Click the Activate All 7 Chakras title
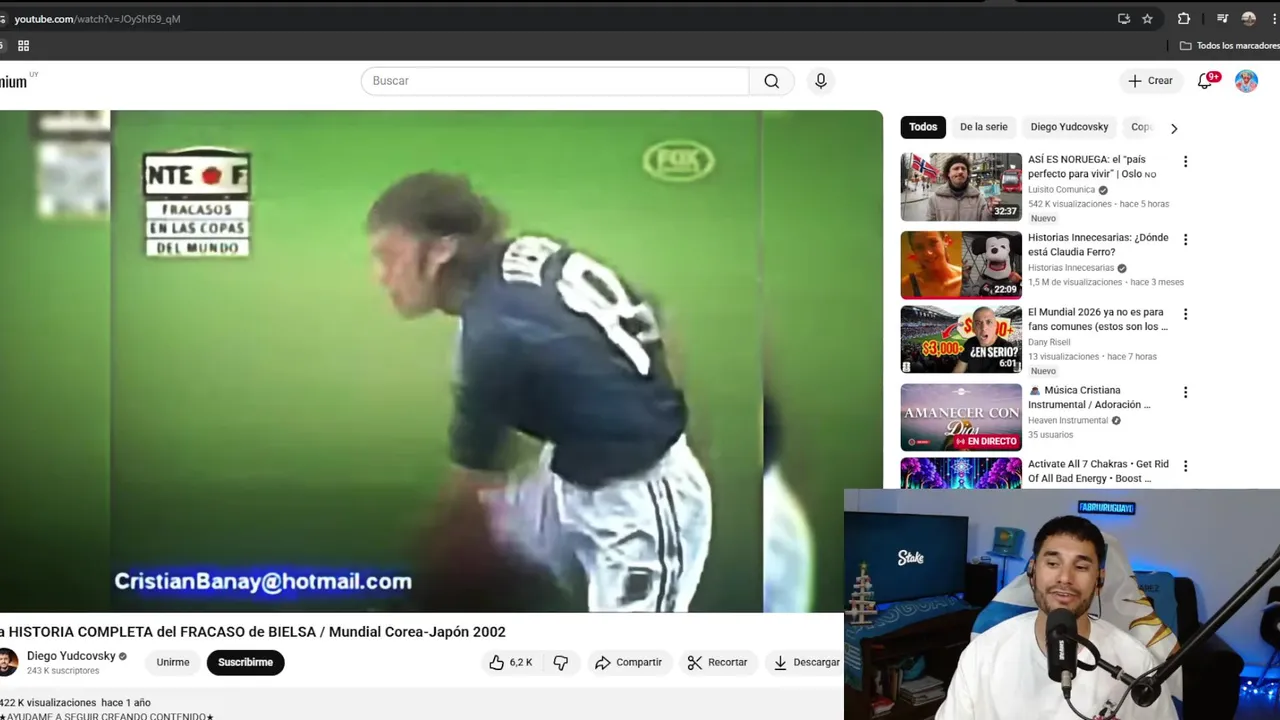The width and height of the screenshot is (1280, 720). click(1098, 471)
